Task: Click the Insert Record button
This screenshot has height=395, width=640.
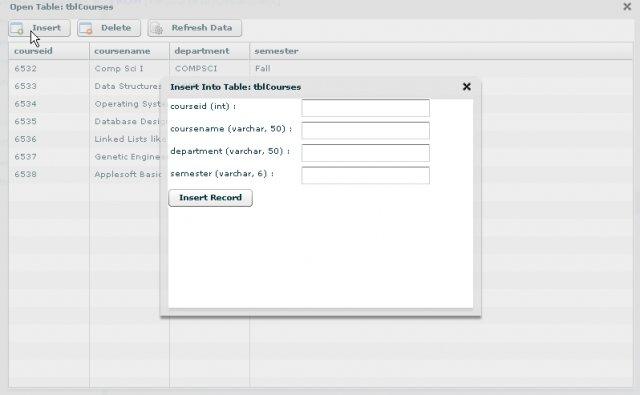Action: pos(211,198)
